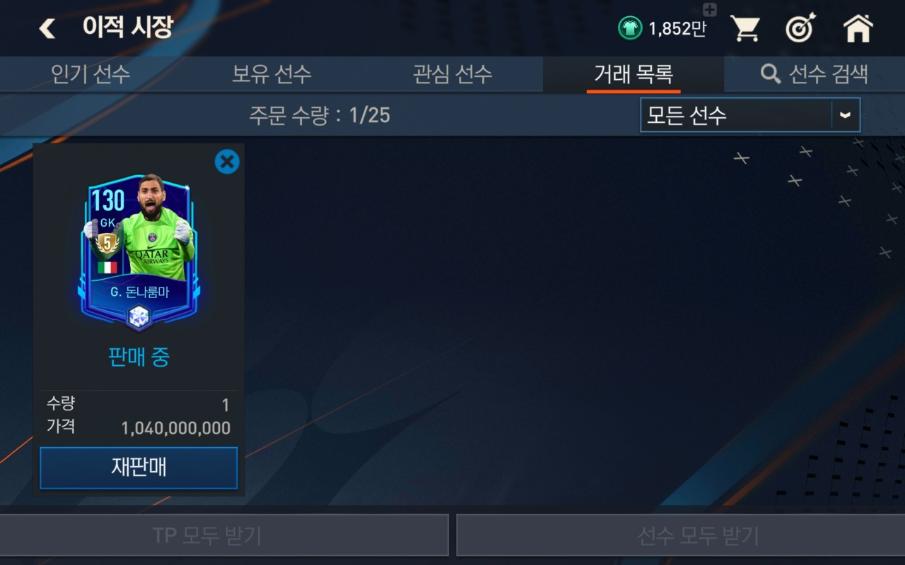
Task: Click the 선수 모두 받기 button
Action: 680,536
